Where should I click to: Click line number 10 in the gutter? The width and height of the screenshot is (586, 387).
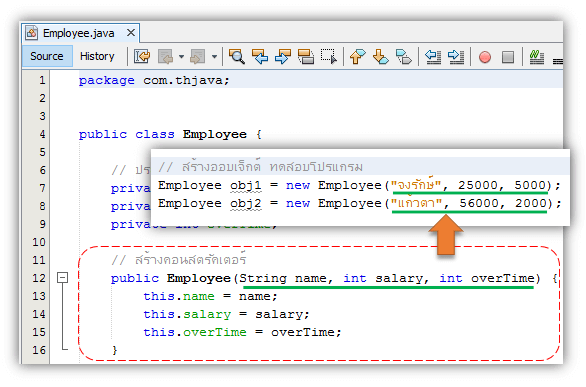pyautogui.click(x=39, y=242)
